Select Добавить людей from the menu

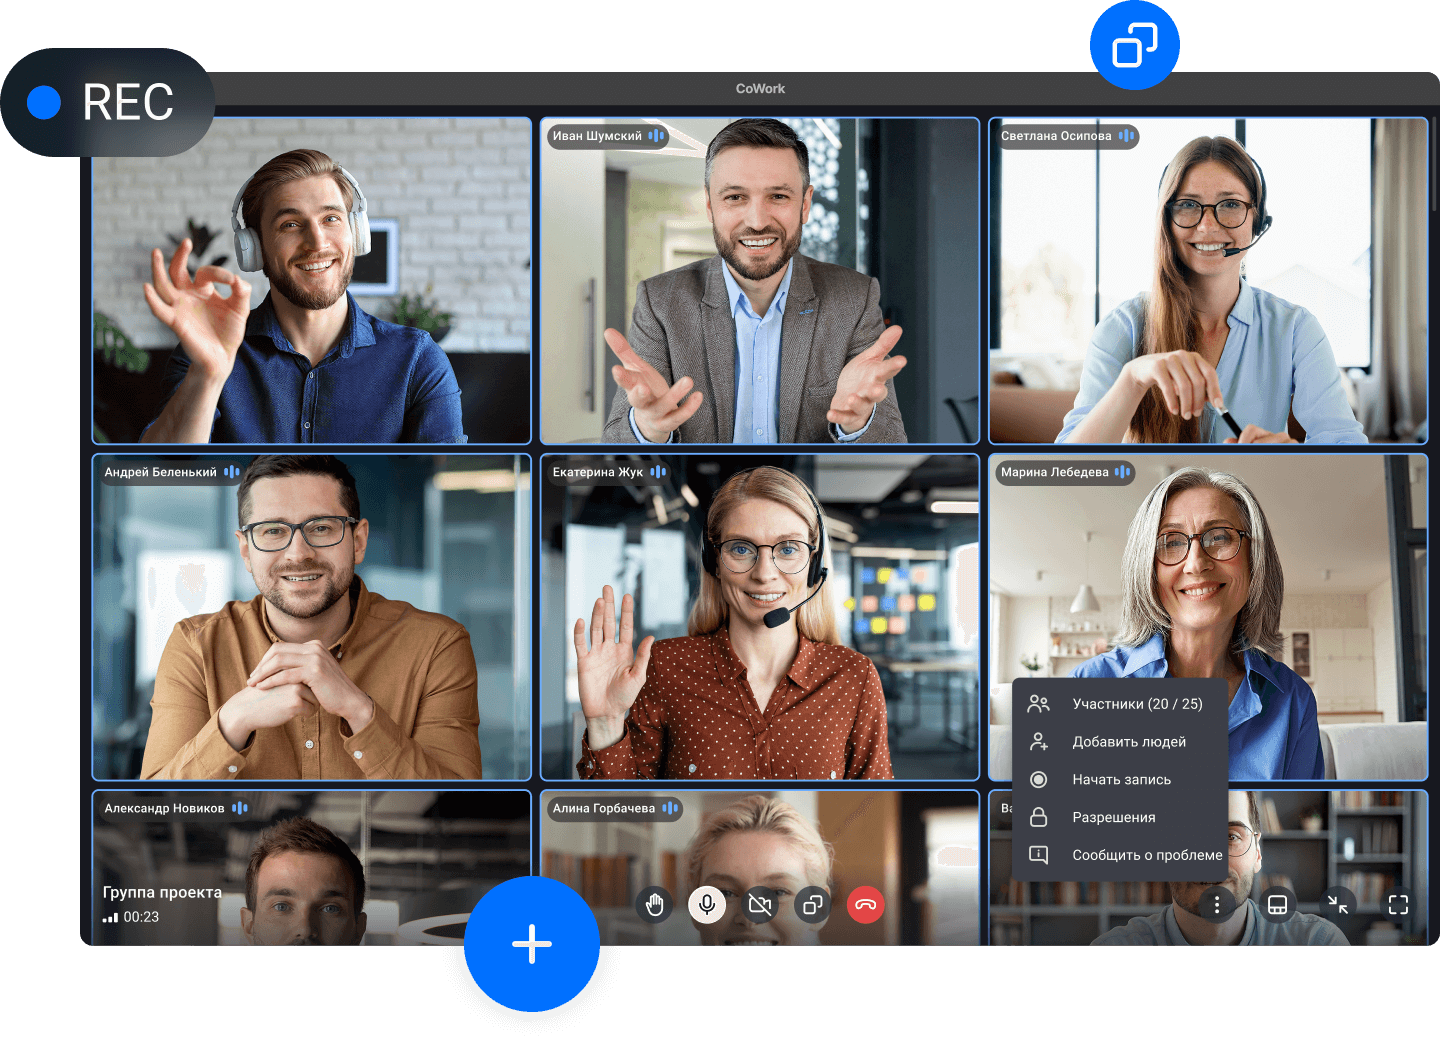point(1128,742)
